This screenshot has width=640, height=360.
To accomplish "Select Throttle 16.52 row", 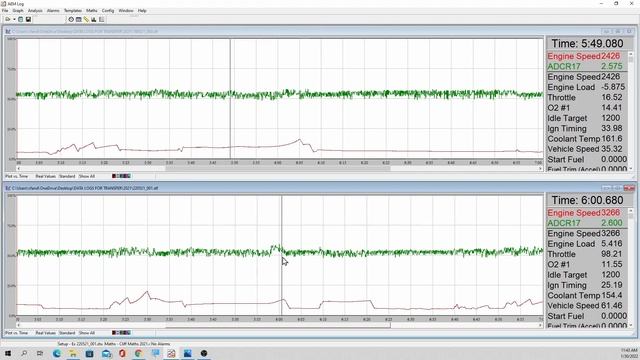I will tap(587, 98).
